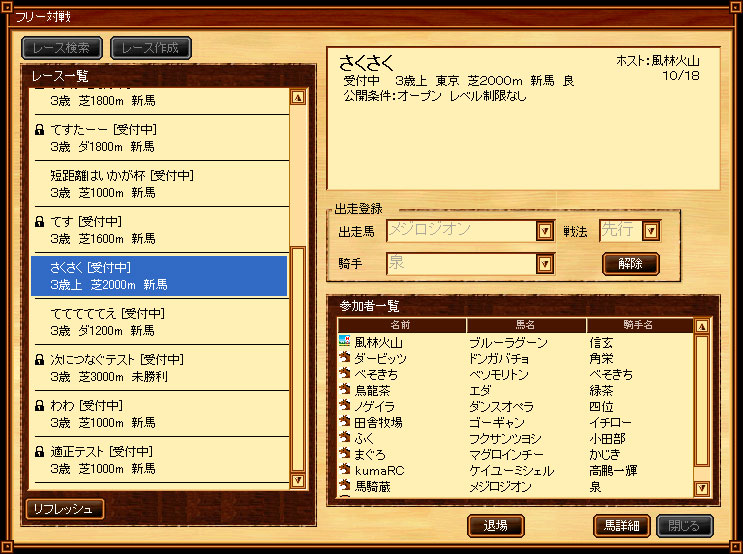
Task: Click the lock icon beside てすたーー race
Action: (40, 129)
